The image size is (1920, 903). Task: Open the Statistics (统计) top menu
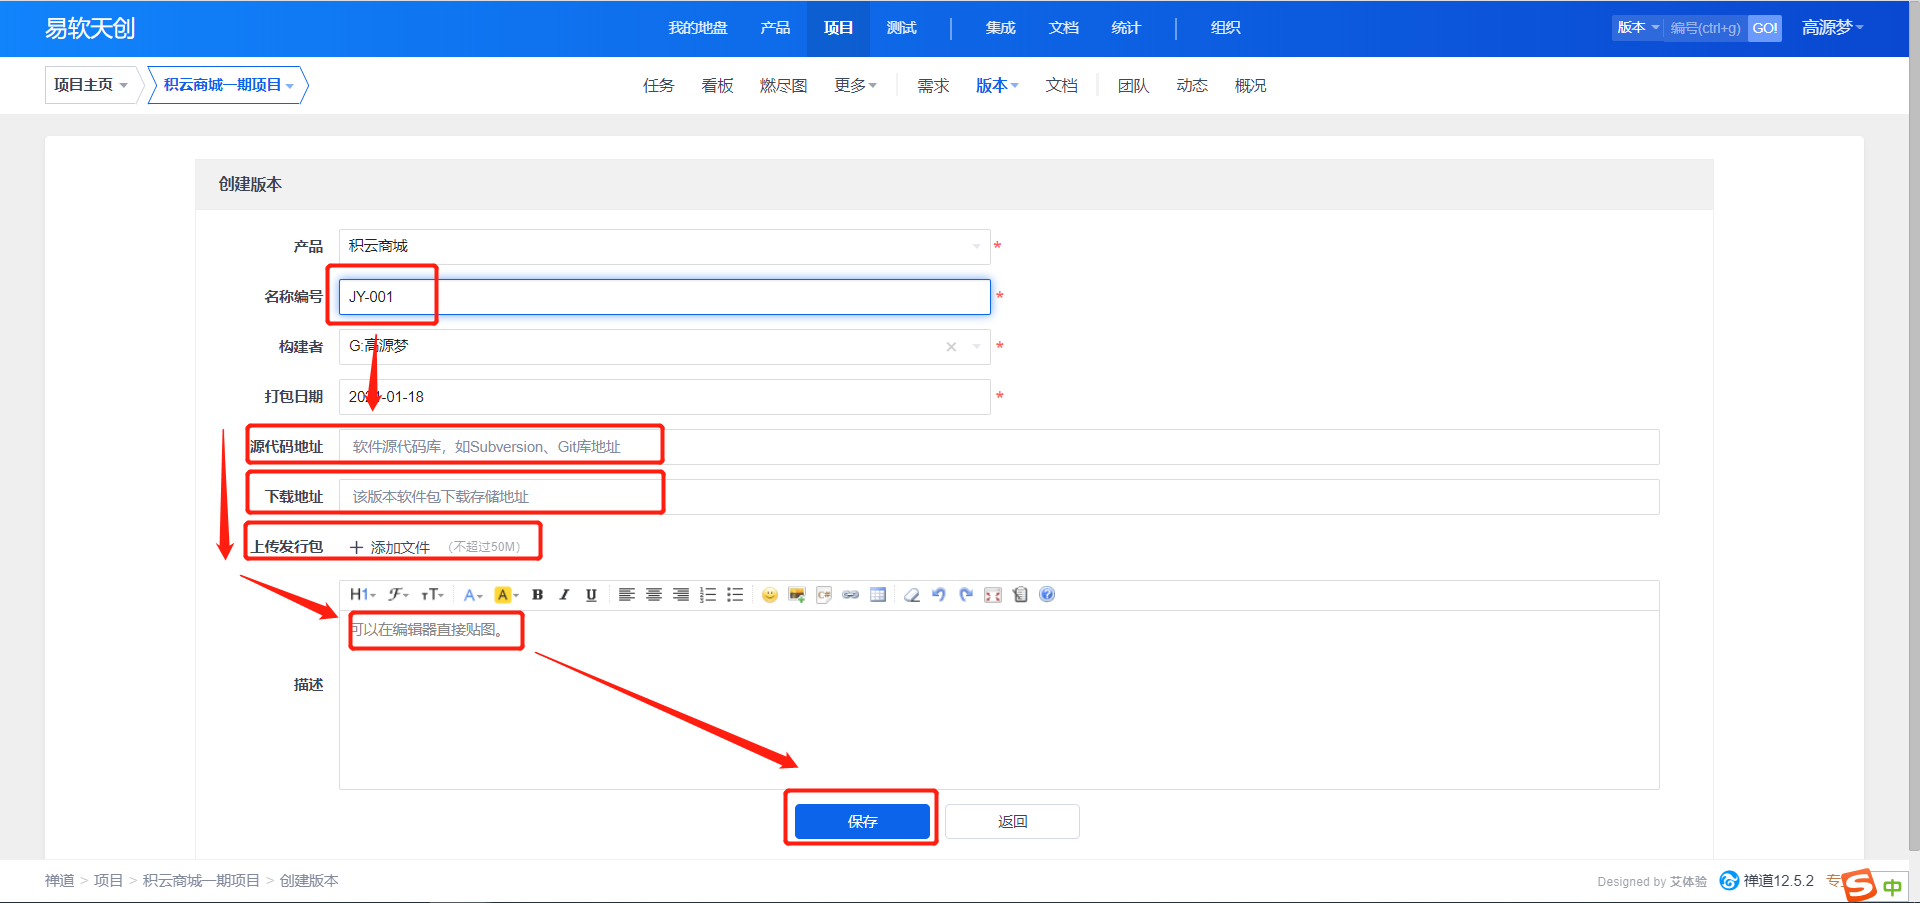1126,28
